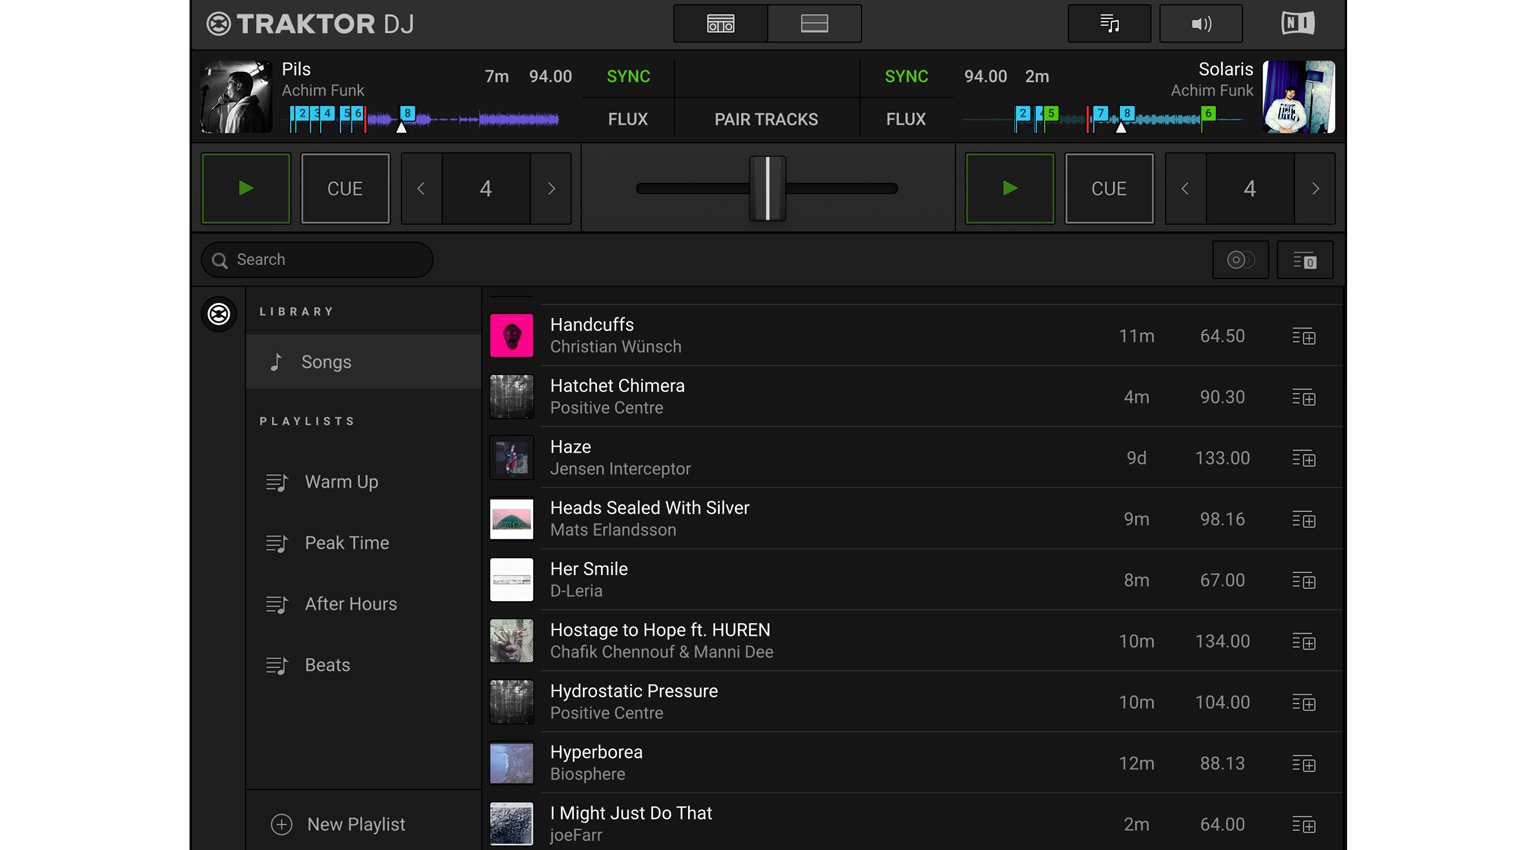
Task: Click hotcue marker 8 on left waveform
Action: point(407,113)
